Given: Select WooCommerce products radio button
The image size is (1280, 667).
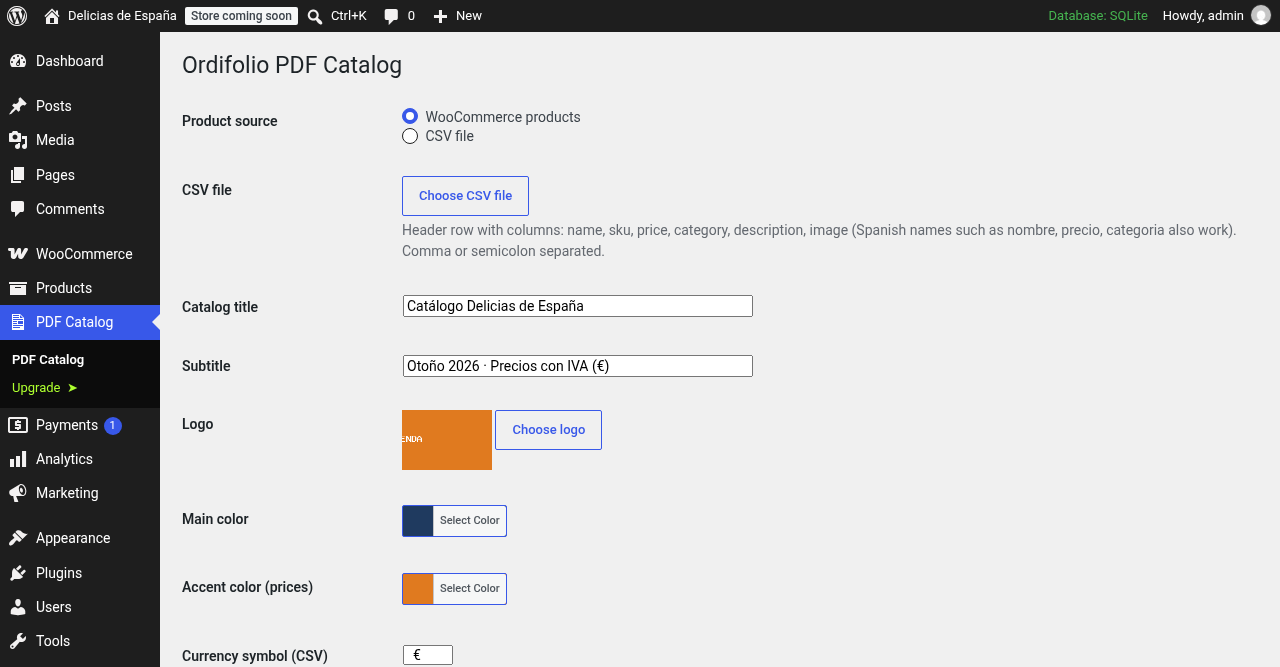Looking at the screenshot, I should coord(410,117).
